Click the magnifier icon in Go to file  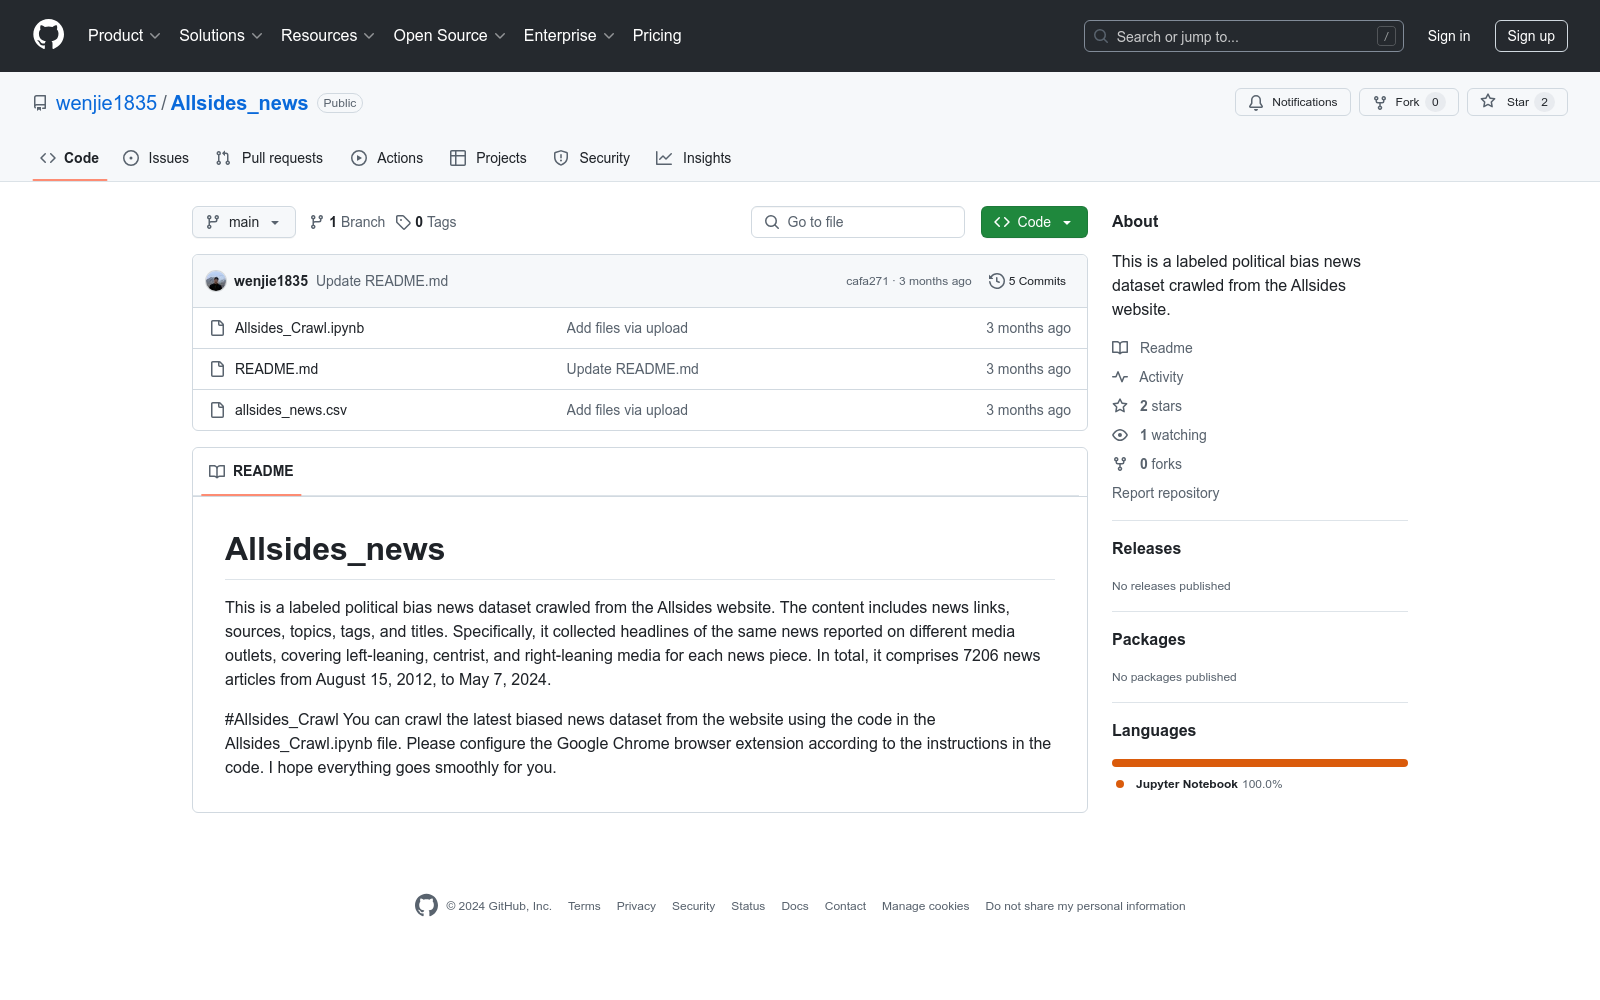tap(772, 222)
